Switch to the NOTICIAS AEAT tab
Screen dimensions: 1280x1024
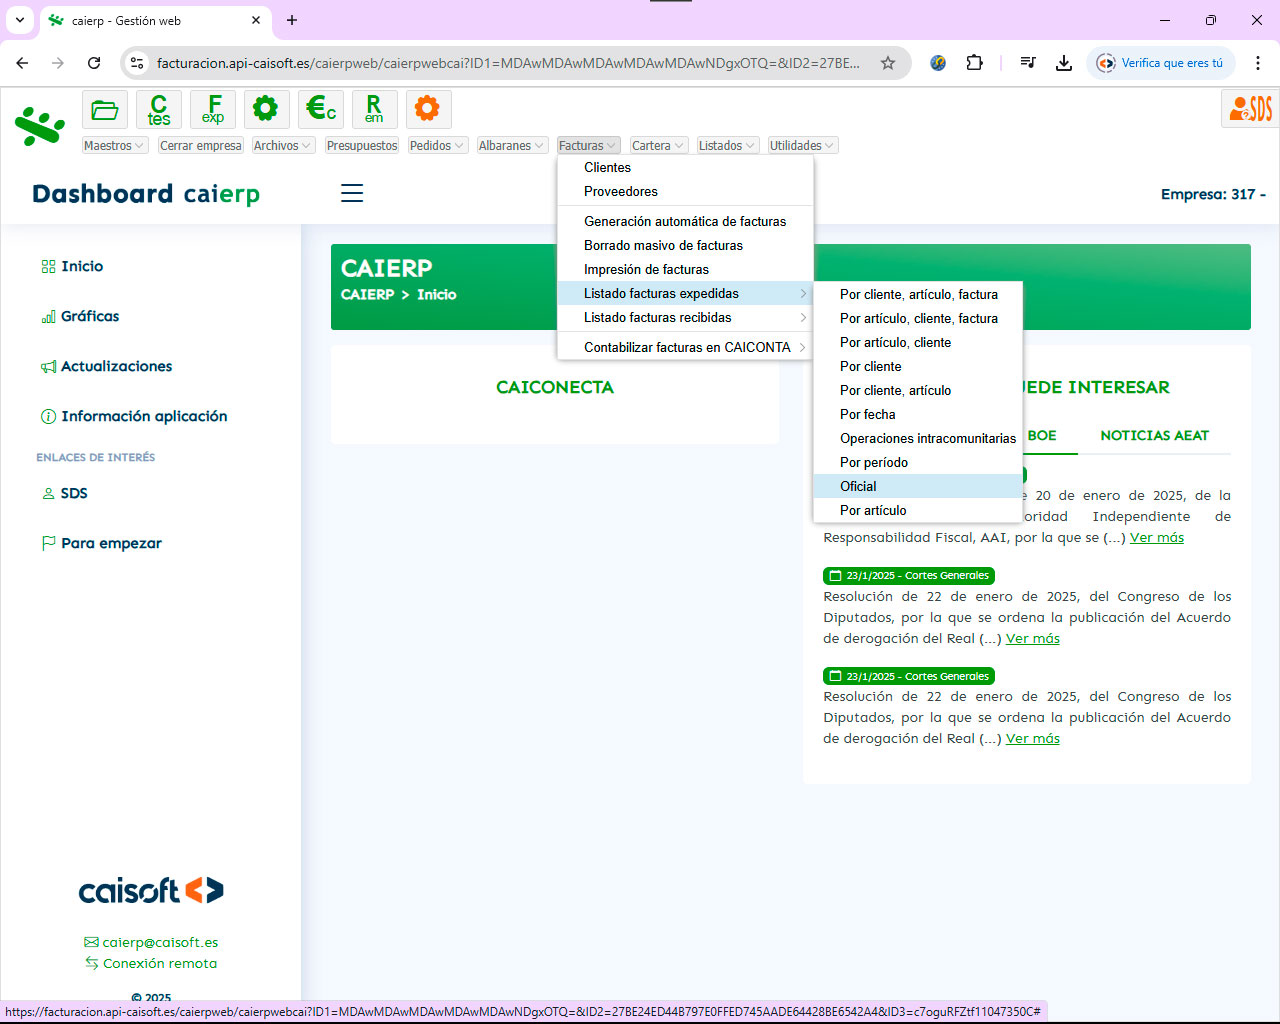click(x=1154, y=435)
